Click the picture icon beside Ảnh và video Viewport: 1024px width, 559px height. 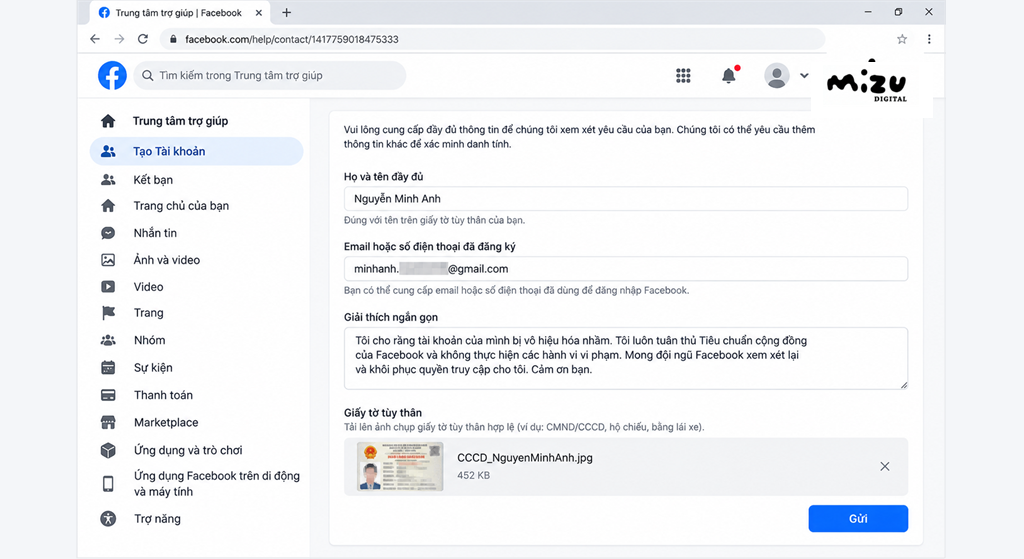(x=108, y=260)
